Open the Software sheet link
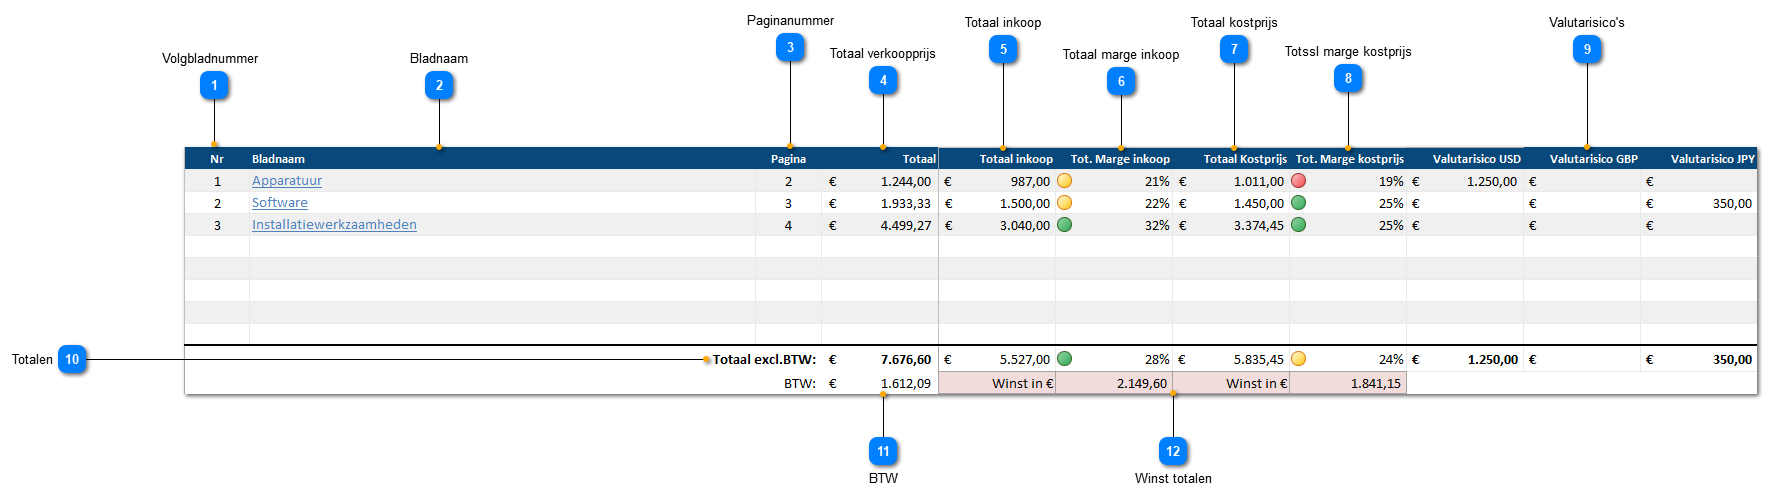This screenshot has height=502, width=1768. point(280,203)
